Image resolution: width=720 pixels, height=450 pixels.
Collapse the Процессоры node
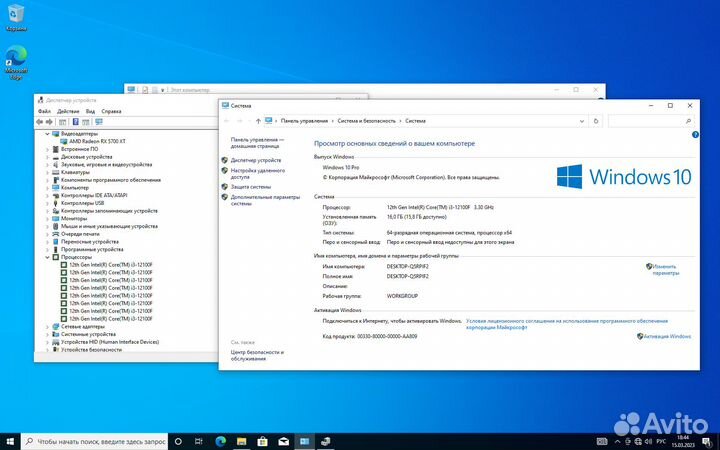(47, 257)
